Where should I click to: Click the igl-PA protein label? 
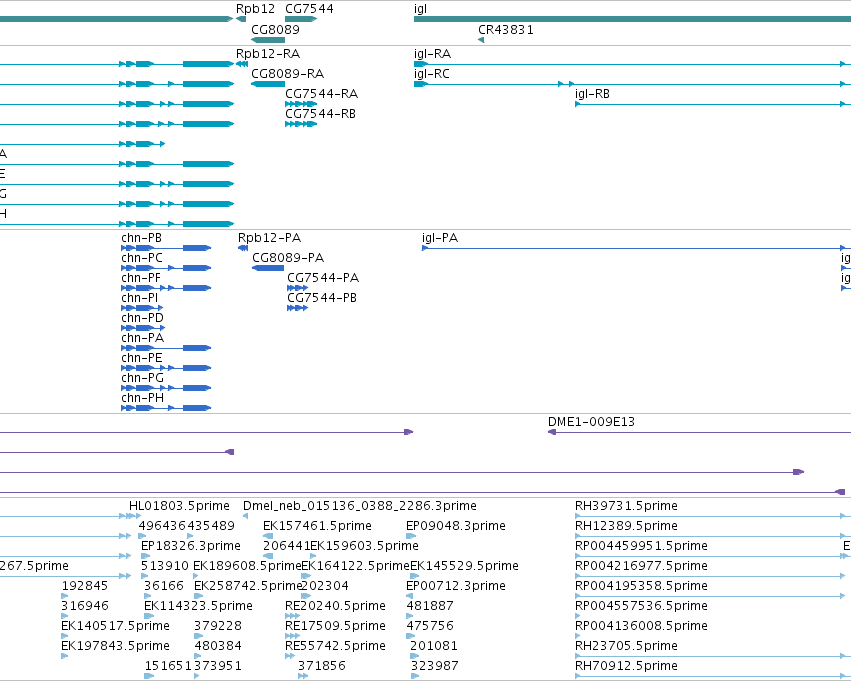click(x=440, y=238)
